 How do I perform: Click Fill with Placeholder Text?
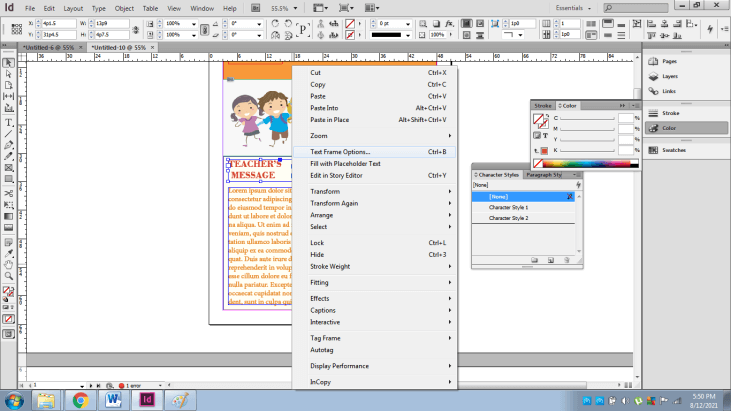tap(345, 163)
